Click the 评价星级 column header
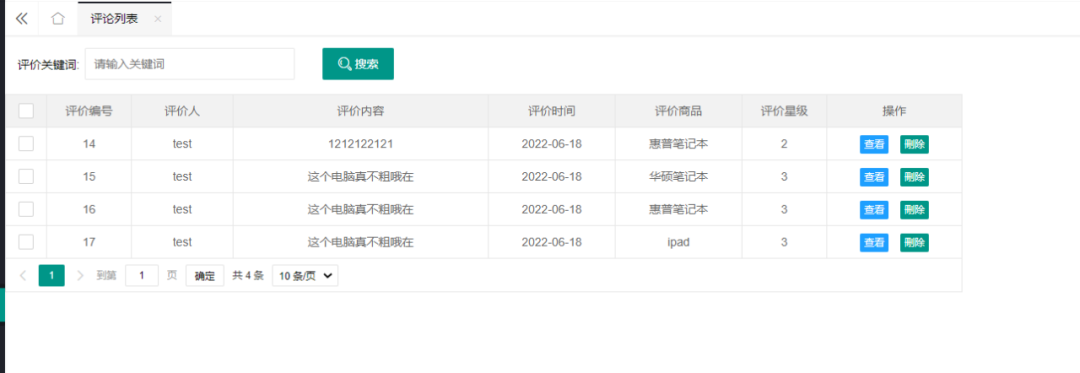Screen dimensions: 1080x373 pos(785,111)
